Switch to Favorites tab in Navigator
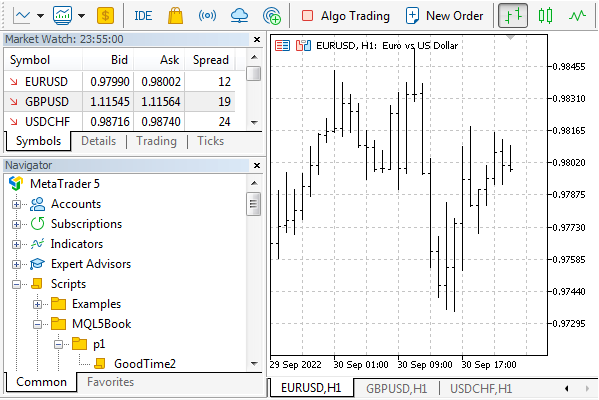The height and width of the screenshot is (400, 599). click(110, 382)
